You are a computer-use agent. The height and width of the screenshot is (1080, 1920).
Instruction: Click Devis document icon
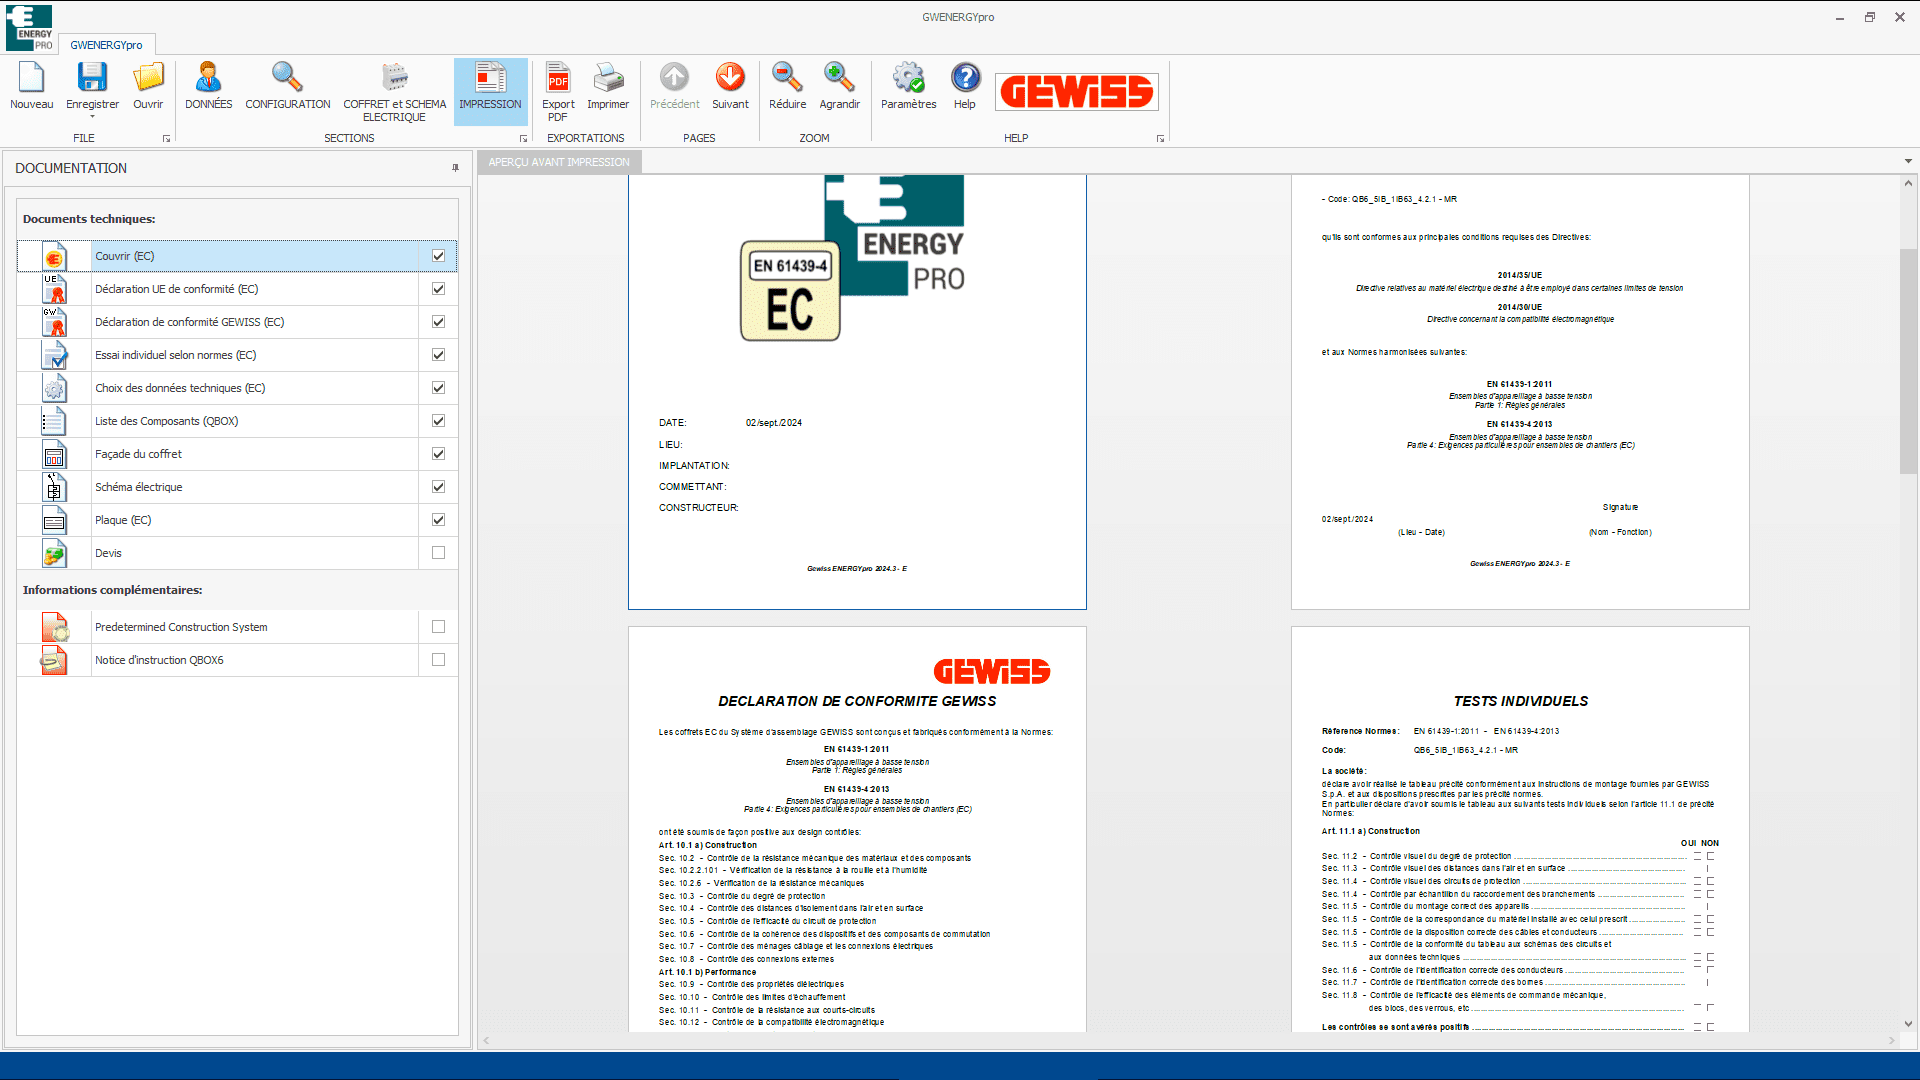pos(54,553)
